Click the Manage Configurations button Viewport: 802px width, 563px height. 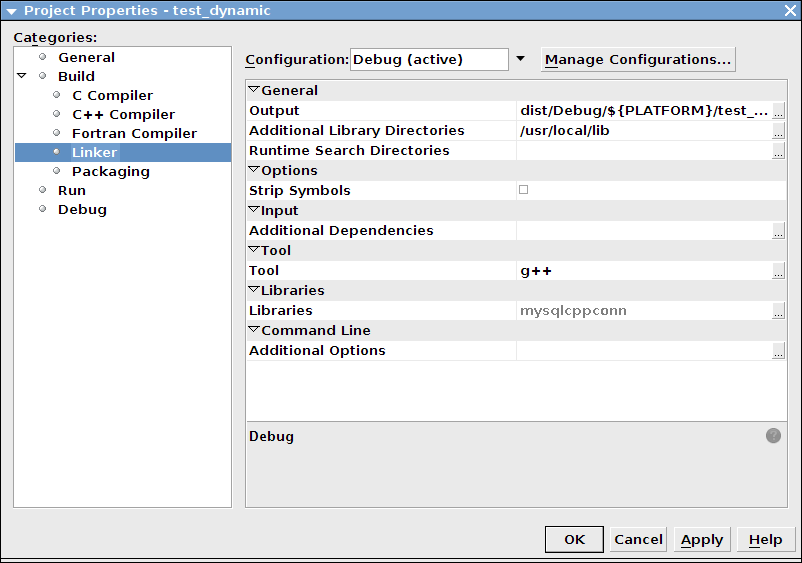[x=638, y=59]
